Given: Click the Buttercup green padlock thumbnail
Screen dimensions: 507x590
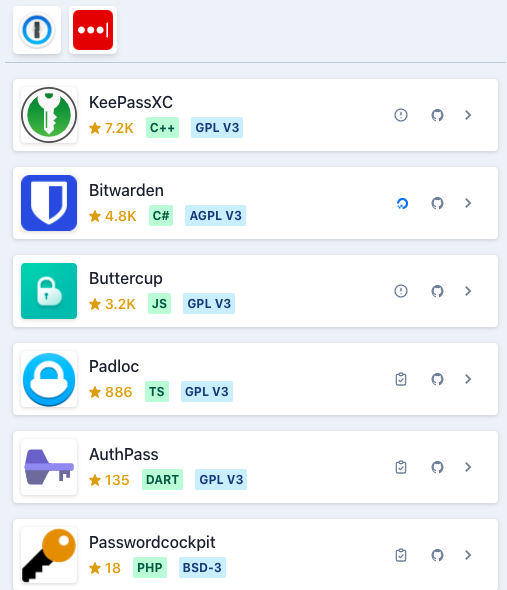Looking at the screenshot, I should tap(49, 291).
